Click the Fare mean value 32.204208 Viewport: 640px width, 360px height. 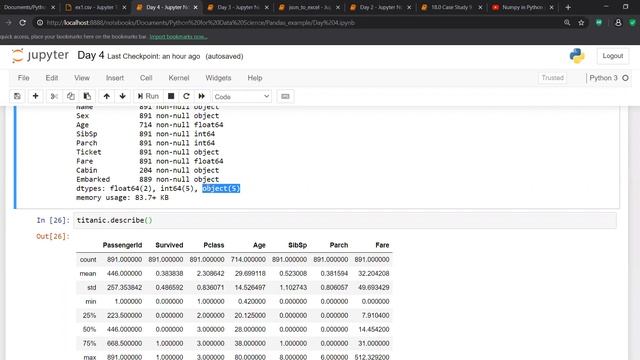[373, 273]
